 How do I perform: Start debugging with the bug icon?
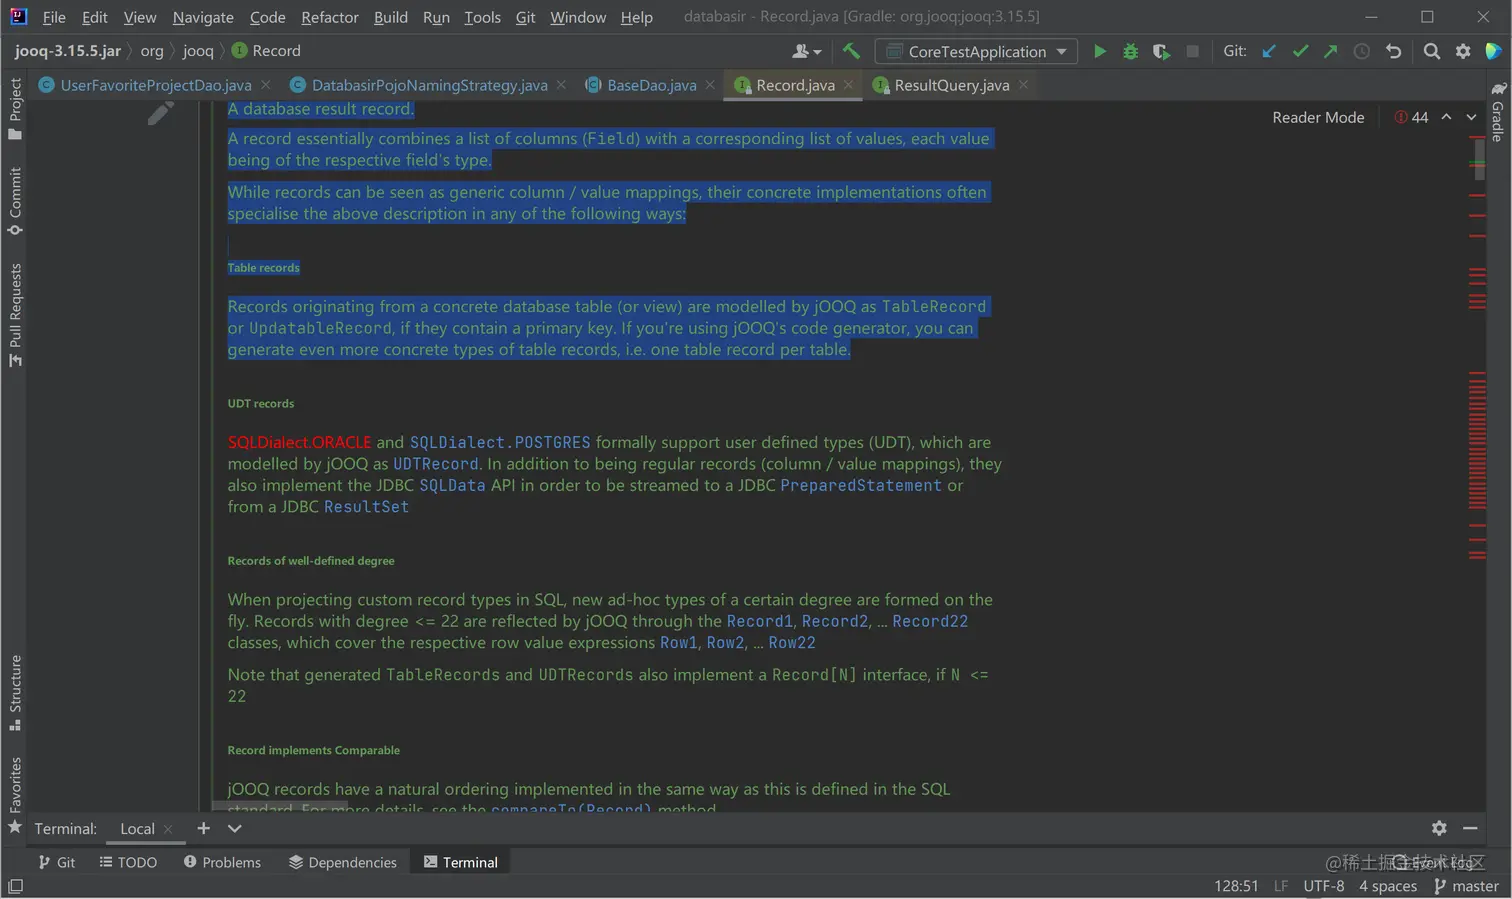tap(1131, 51)
